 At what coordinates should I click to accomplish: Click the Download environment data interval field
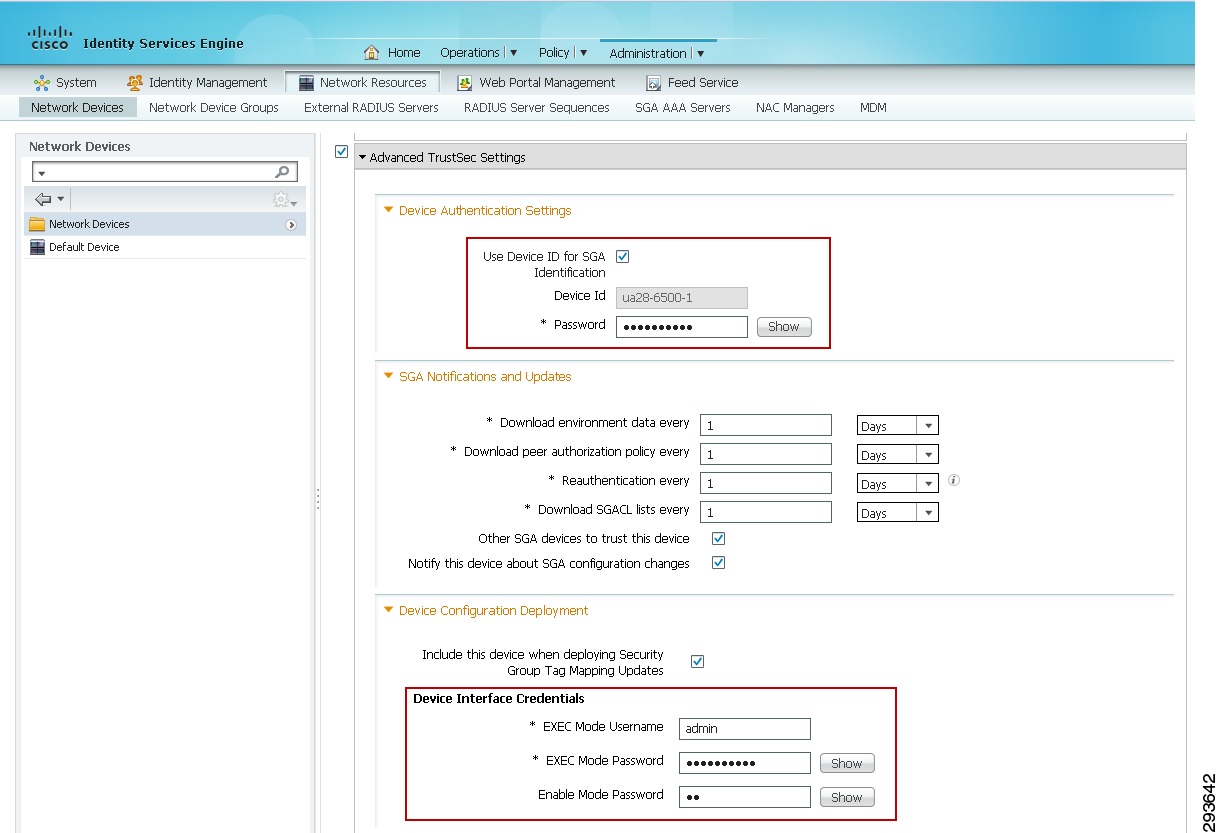766,426
